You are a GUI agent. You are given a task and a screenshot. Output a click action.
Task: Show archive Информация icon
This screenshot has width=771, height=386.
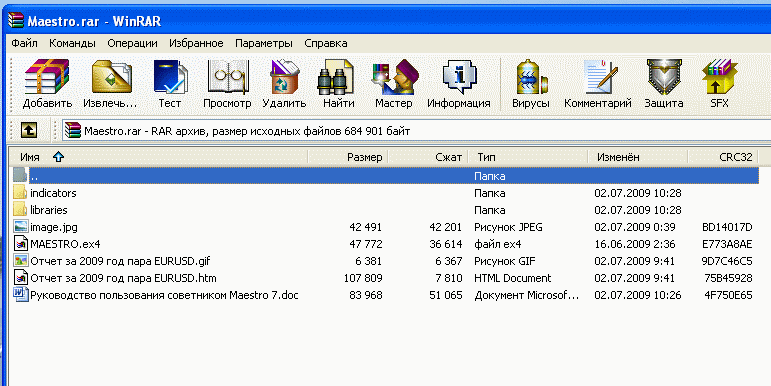(459, 77)
